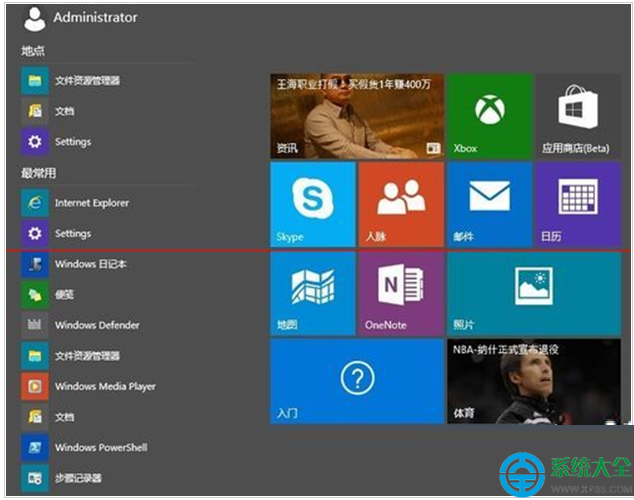This screenshot has width=634, height=500.
Task: Open the 邮件 mail tile
Action: pyautogui.click(x=490, y=205)
